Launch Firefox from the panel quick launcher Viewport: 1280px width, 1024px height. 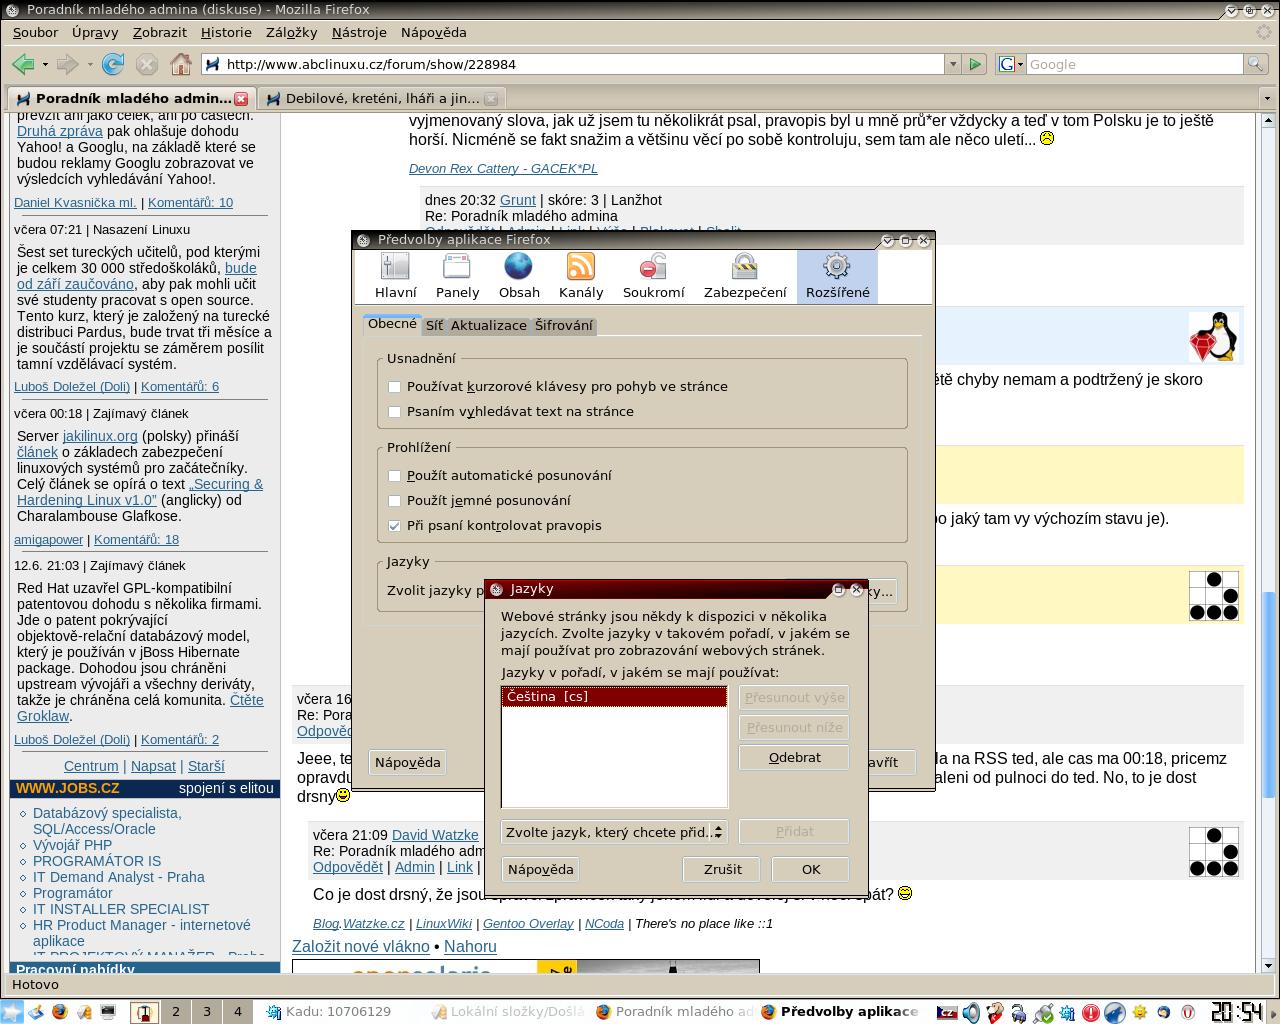pyautogui.click(x=59, y=1012)
